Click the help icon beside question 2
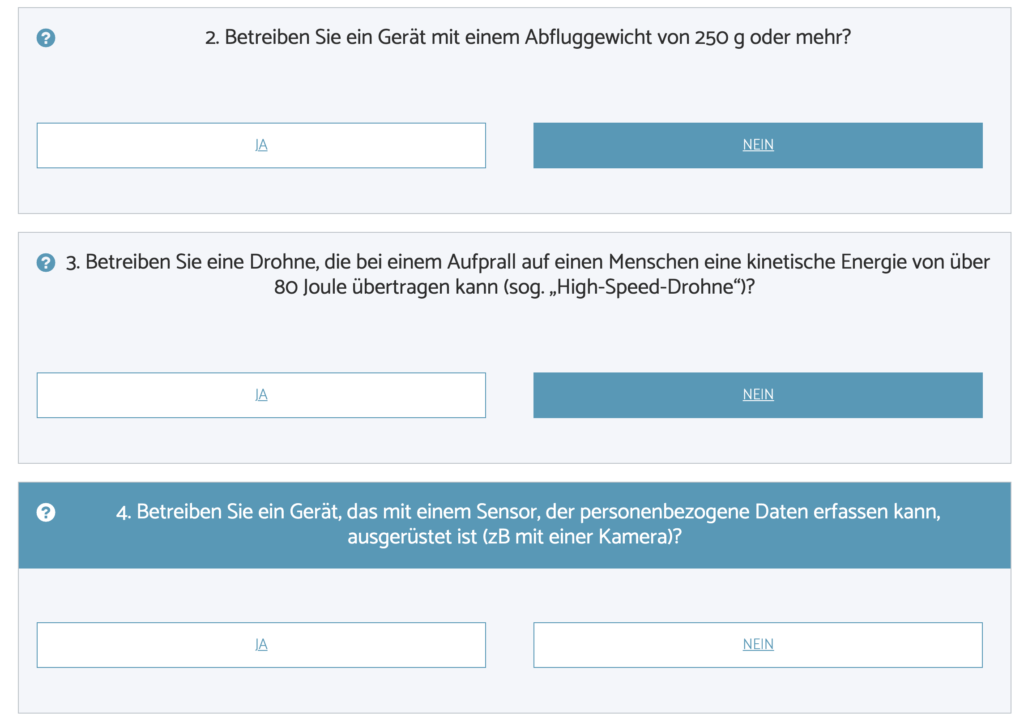Screen dimensions: 1024x727 pyautogui.click(x=46, y=38)
